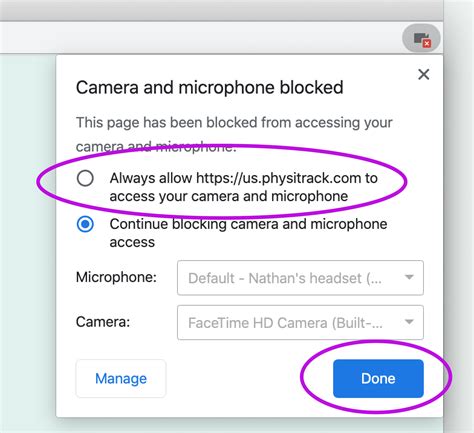Click the blocked camera icon in address bar
Viewport: 474px width, 433px height.
(x=422, y=38)
